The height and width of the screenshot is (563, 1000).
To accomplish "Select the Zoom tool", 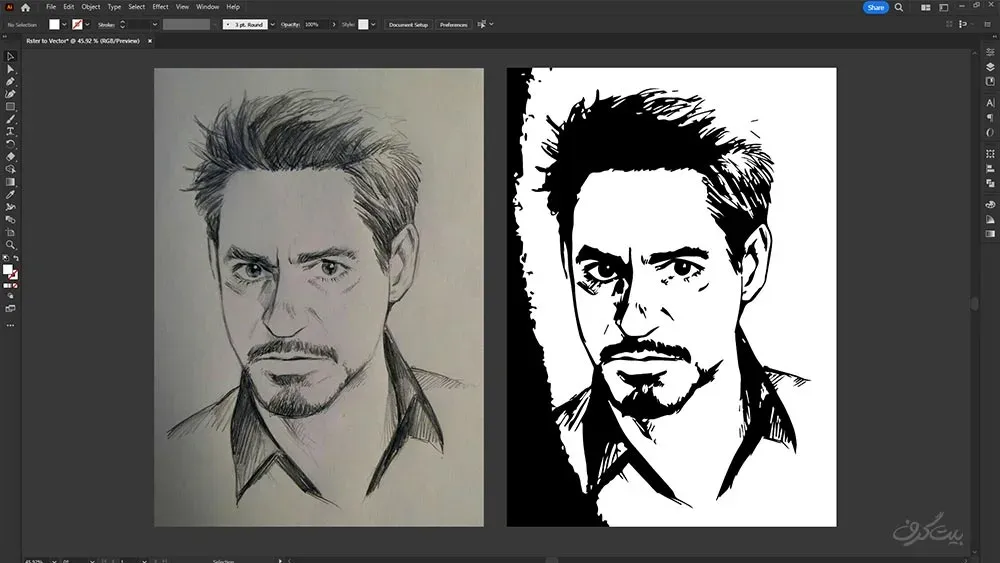I will pos(10,245).
